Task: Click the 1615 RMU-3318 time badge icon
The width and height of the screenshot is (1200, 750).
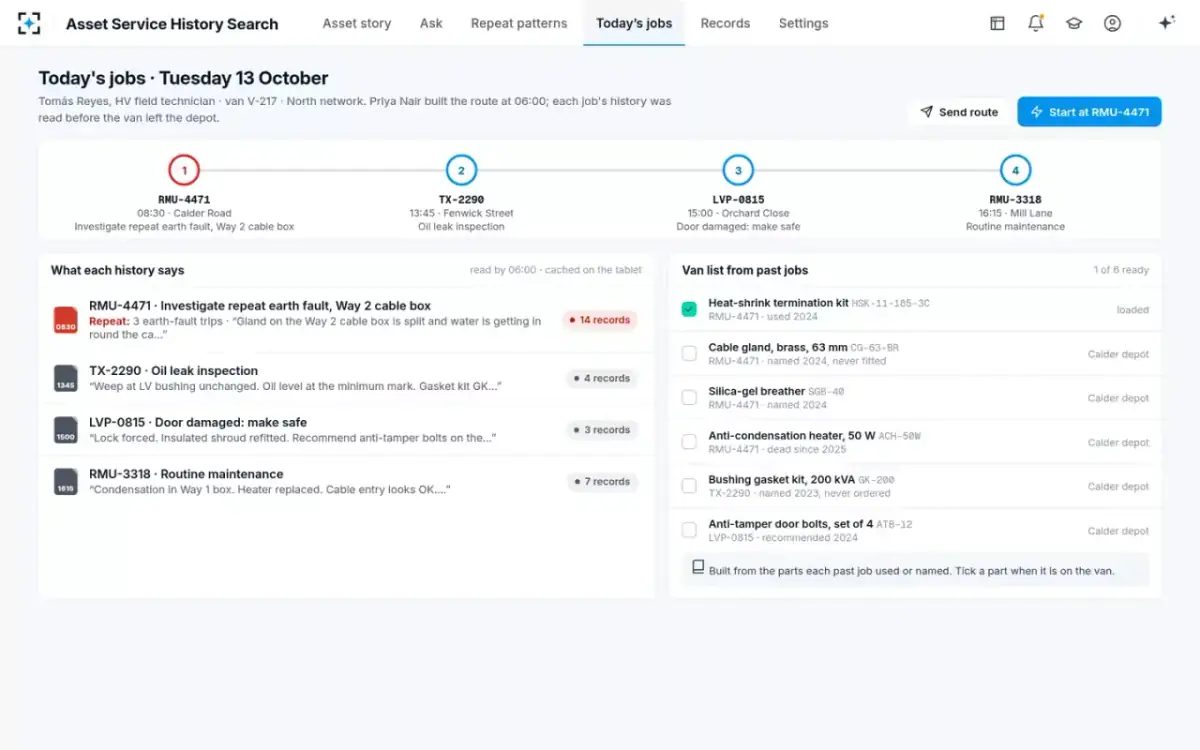Action: tap(65, 482)
